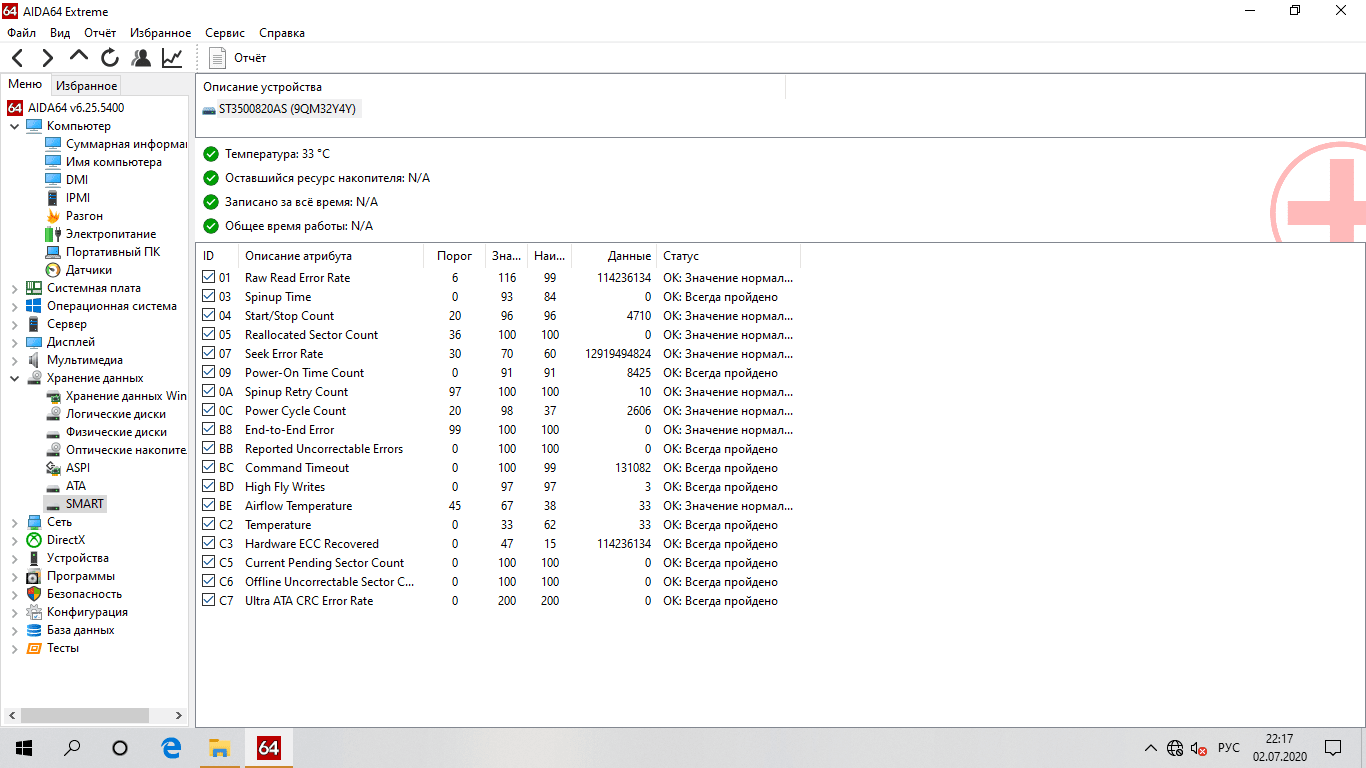
Task: Click the sidebar horizontal scrollbar thumb
Action: [85, 716]
